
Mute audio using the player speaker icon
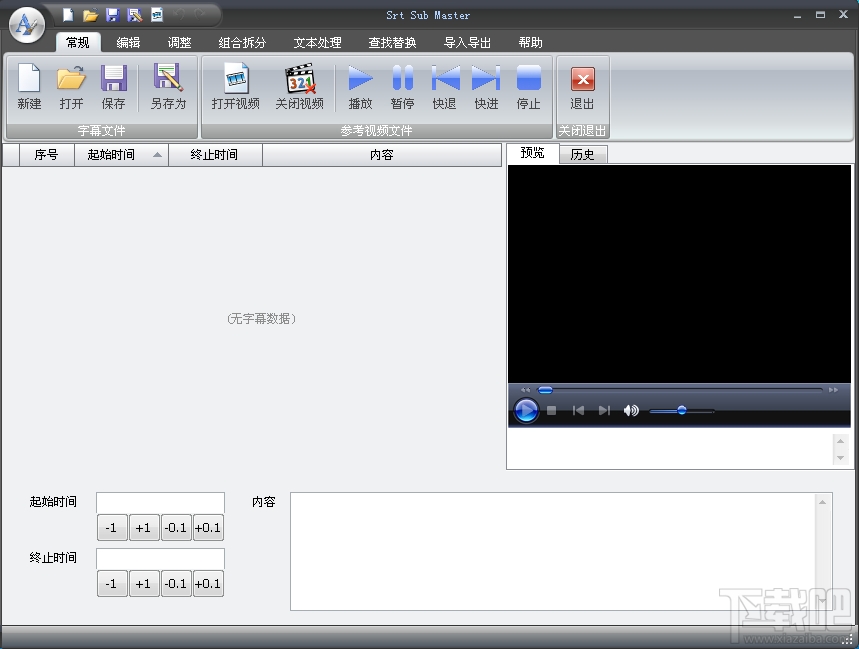point(631,410)
